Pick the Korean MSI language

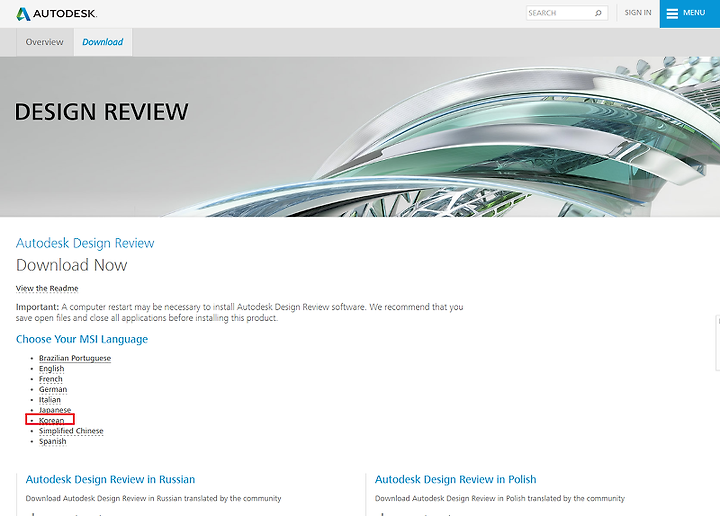(51, 421)
